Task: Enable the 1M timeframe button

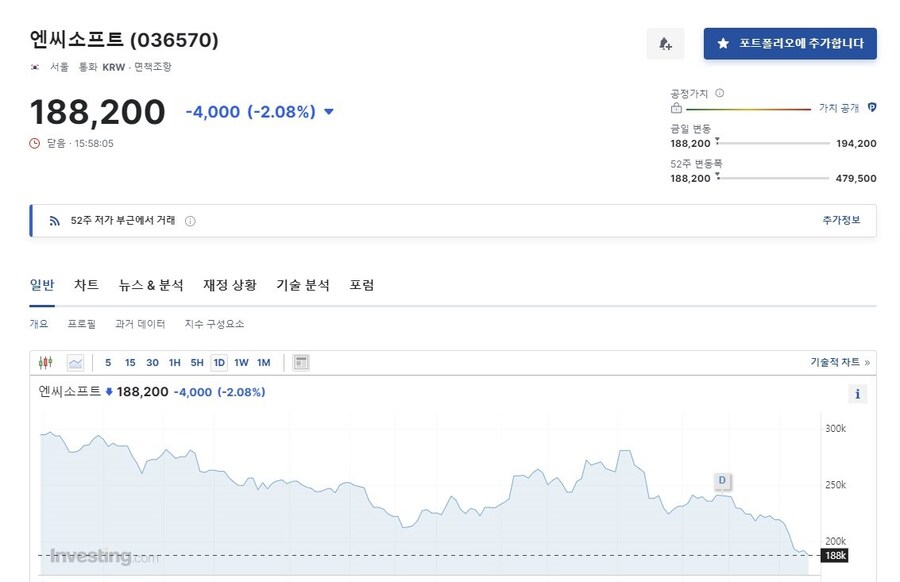Action: [x=264, y=362]
